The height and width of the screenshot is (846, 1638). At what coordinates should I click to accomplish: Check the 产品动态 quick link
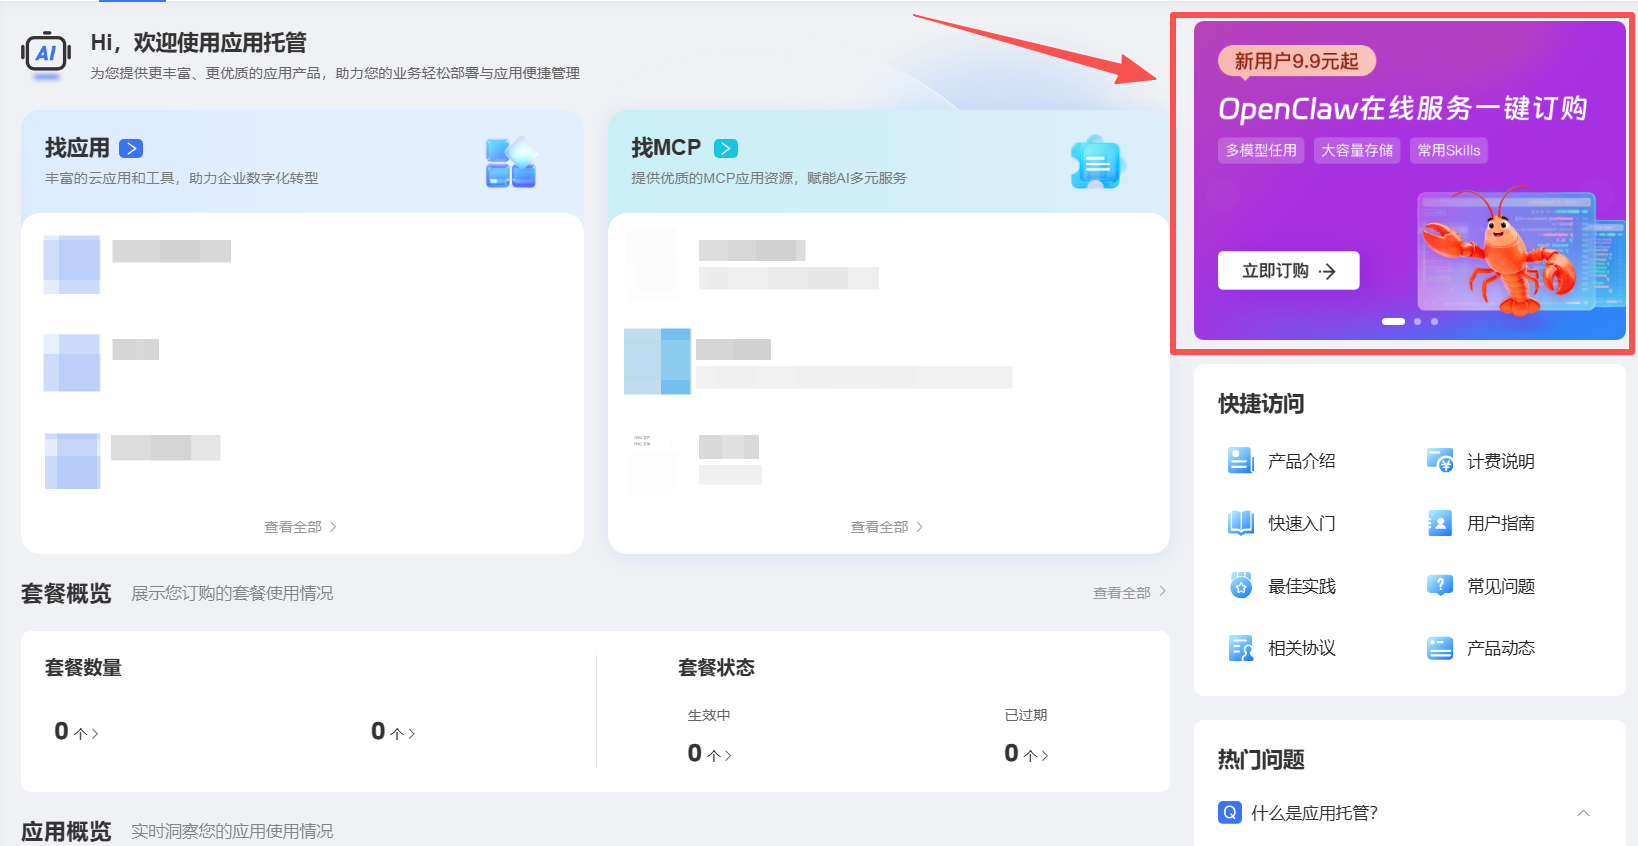point(1500,648)
